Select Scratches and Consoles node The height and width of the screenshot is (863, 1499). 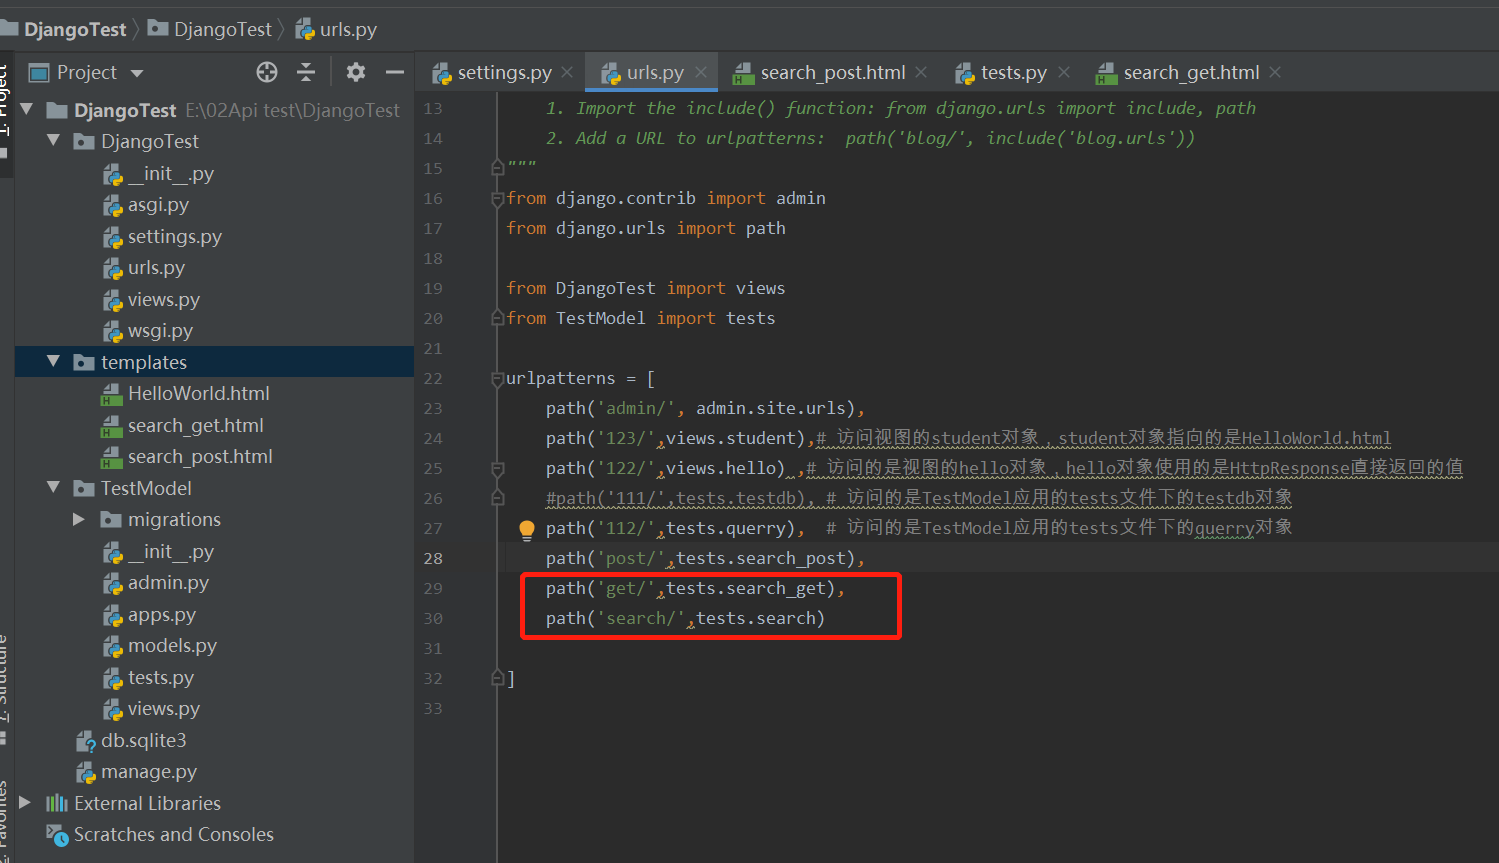pos(173,834)
